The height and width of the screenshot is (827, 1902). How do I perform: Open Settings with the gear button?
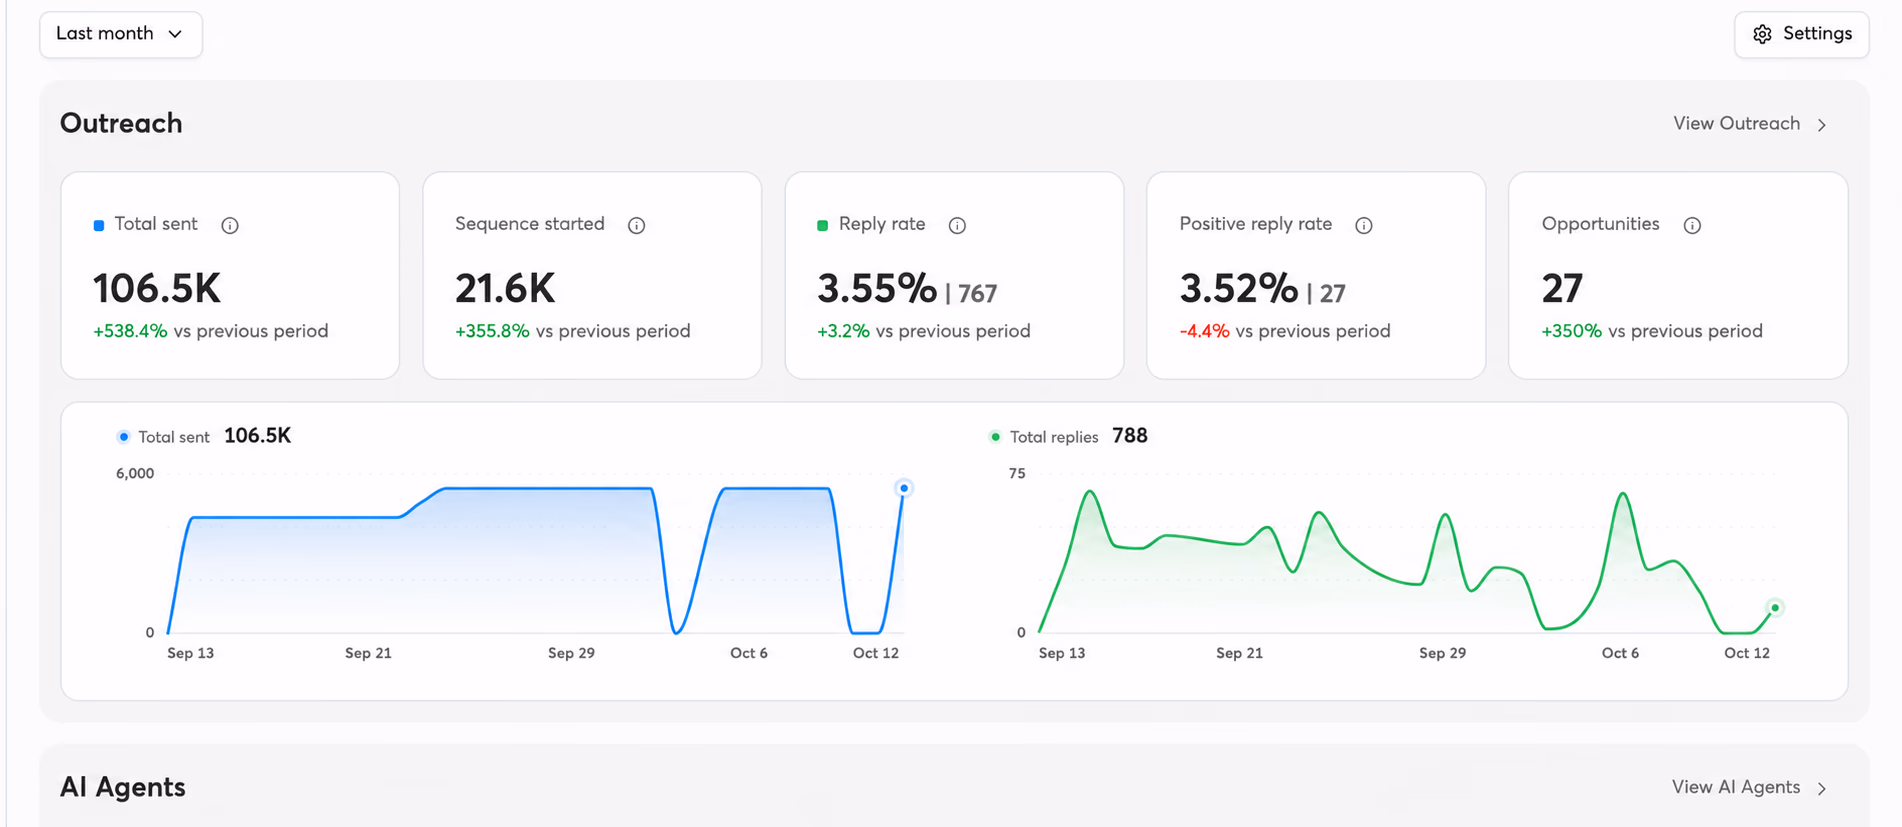coord(1801,34)
